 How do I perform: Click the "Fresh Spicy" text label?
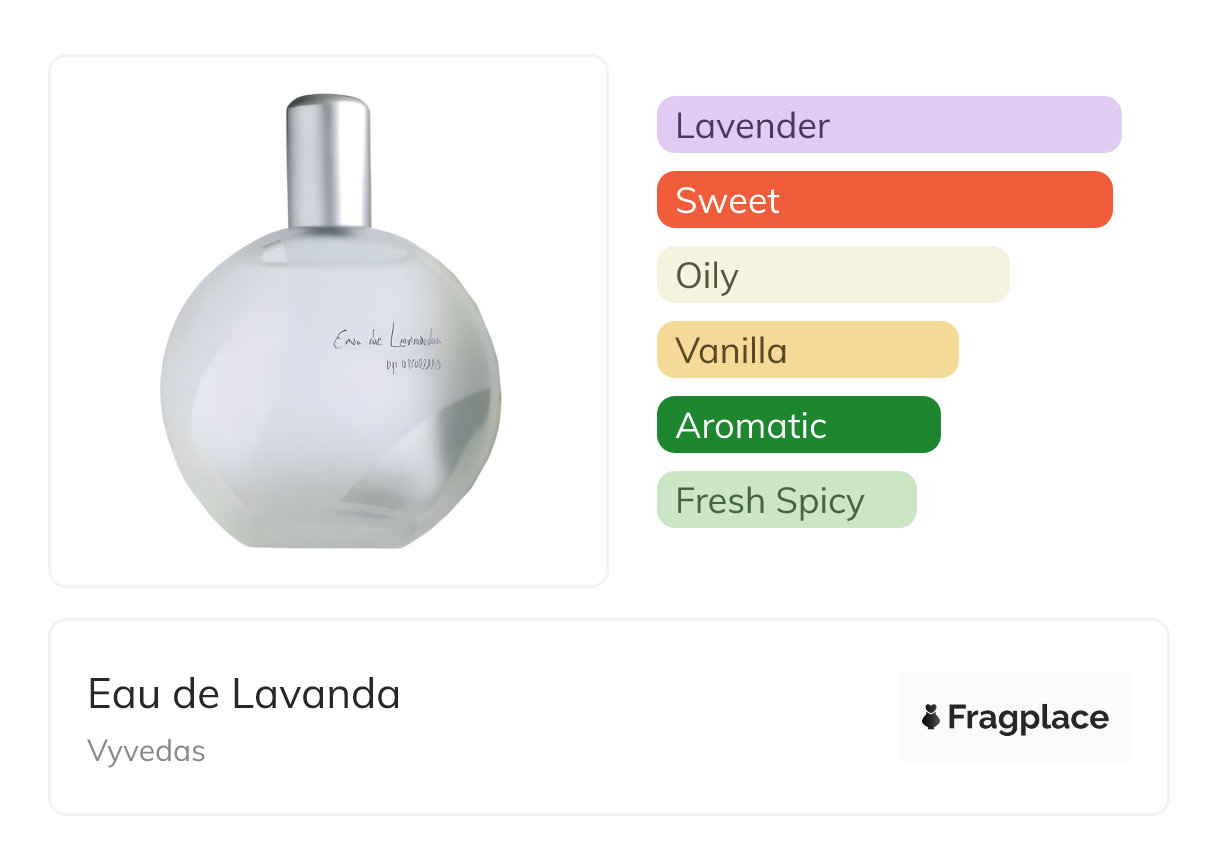pyautogui.click(x=770, y=501)
